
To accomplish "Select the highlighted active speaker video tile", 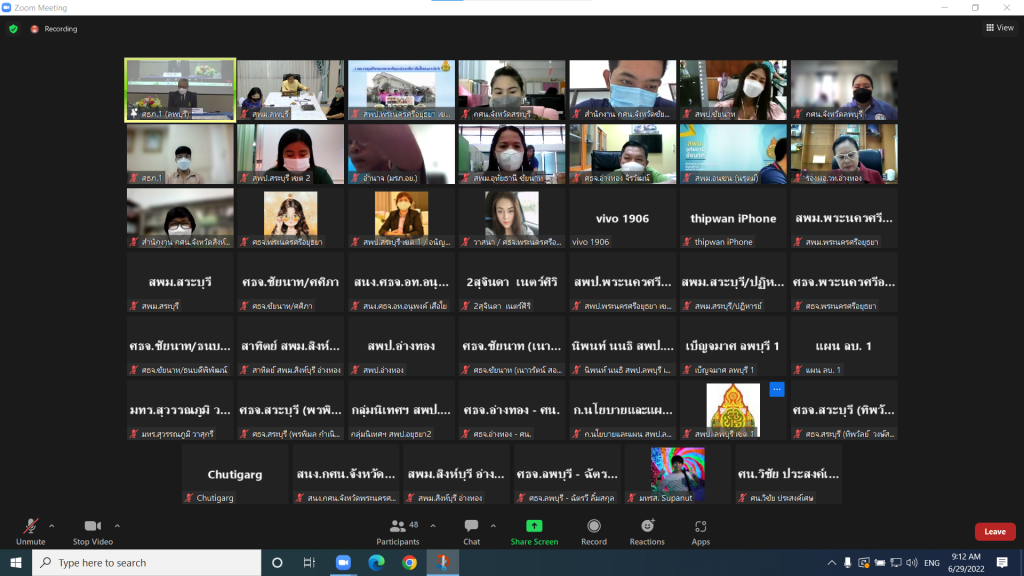I will (180, 90).
